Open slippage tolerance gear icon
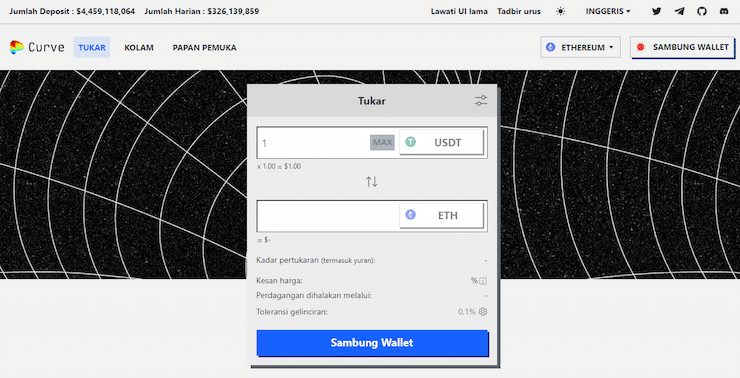The image size is (740, 378). click(x=483, y=311)
